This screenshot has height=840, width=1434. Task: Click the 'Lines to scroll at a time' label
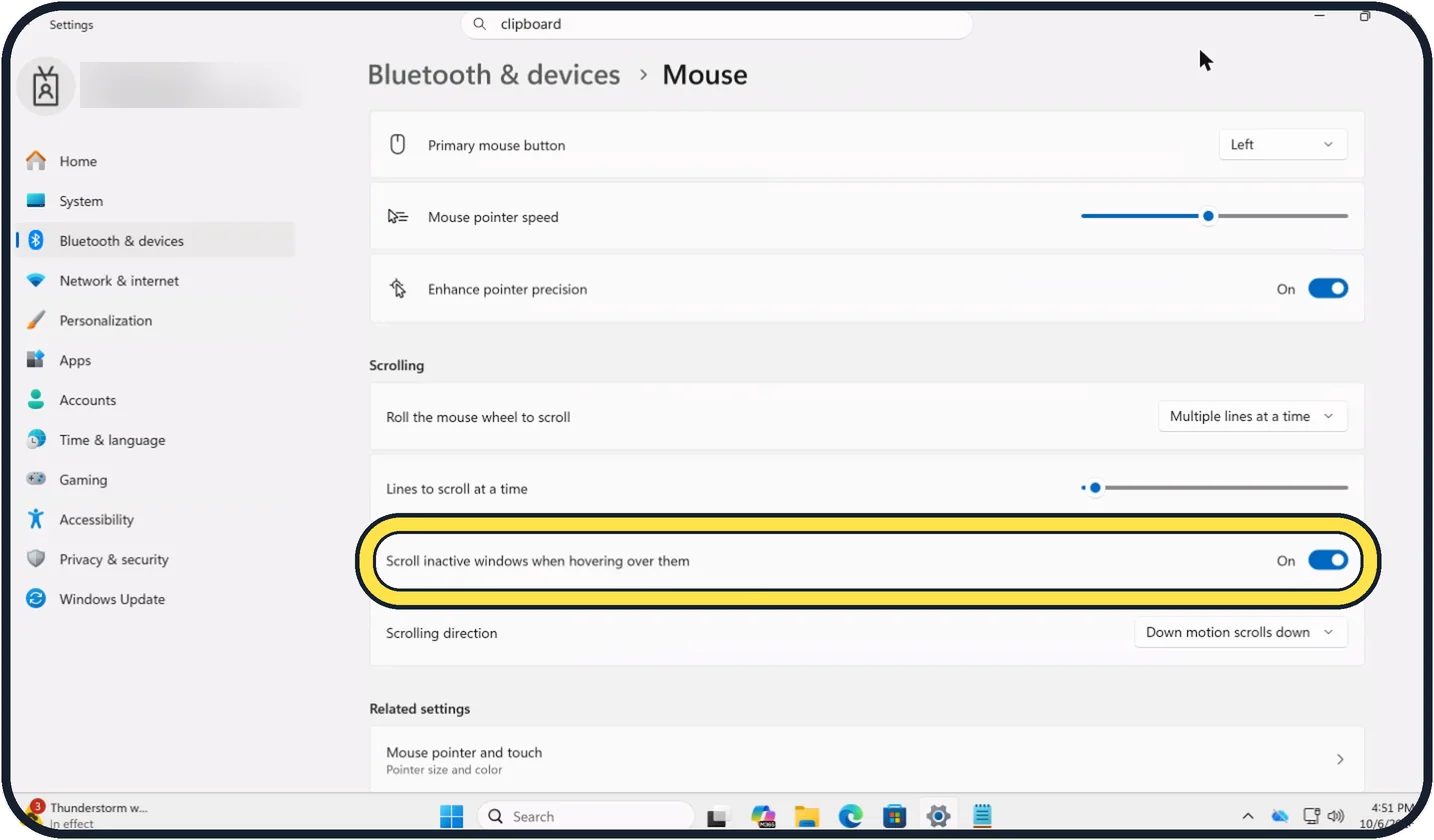457,489
